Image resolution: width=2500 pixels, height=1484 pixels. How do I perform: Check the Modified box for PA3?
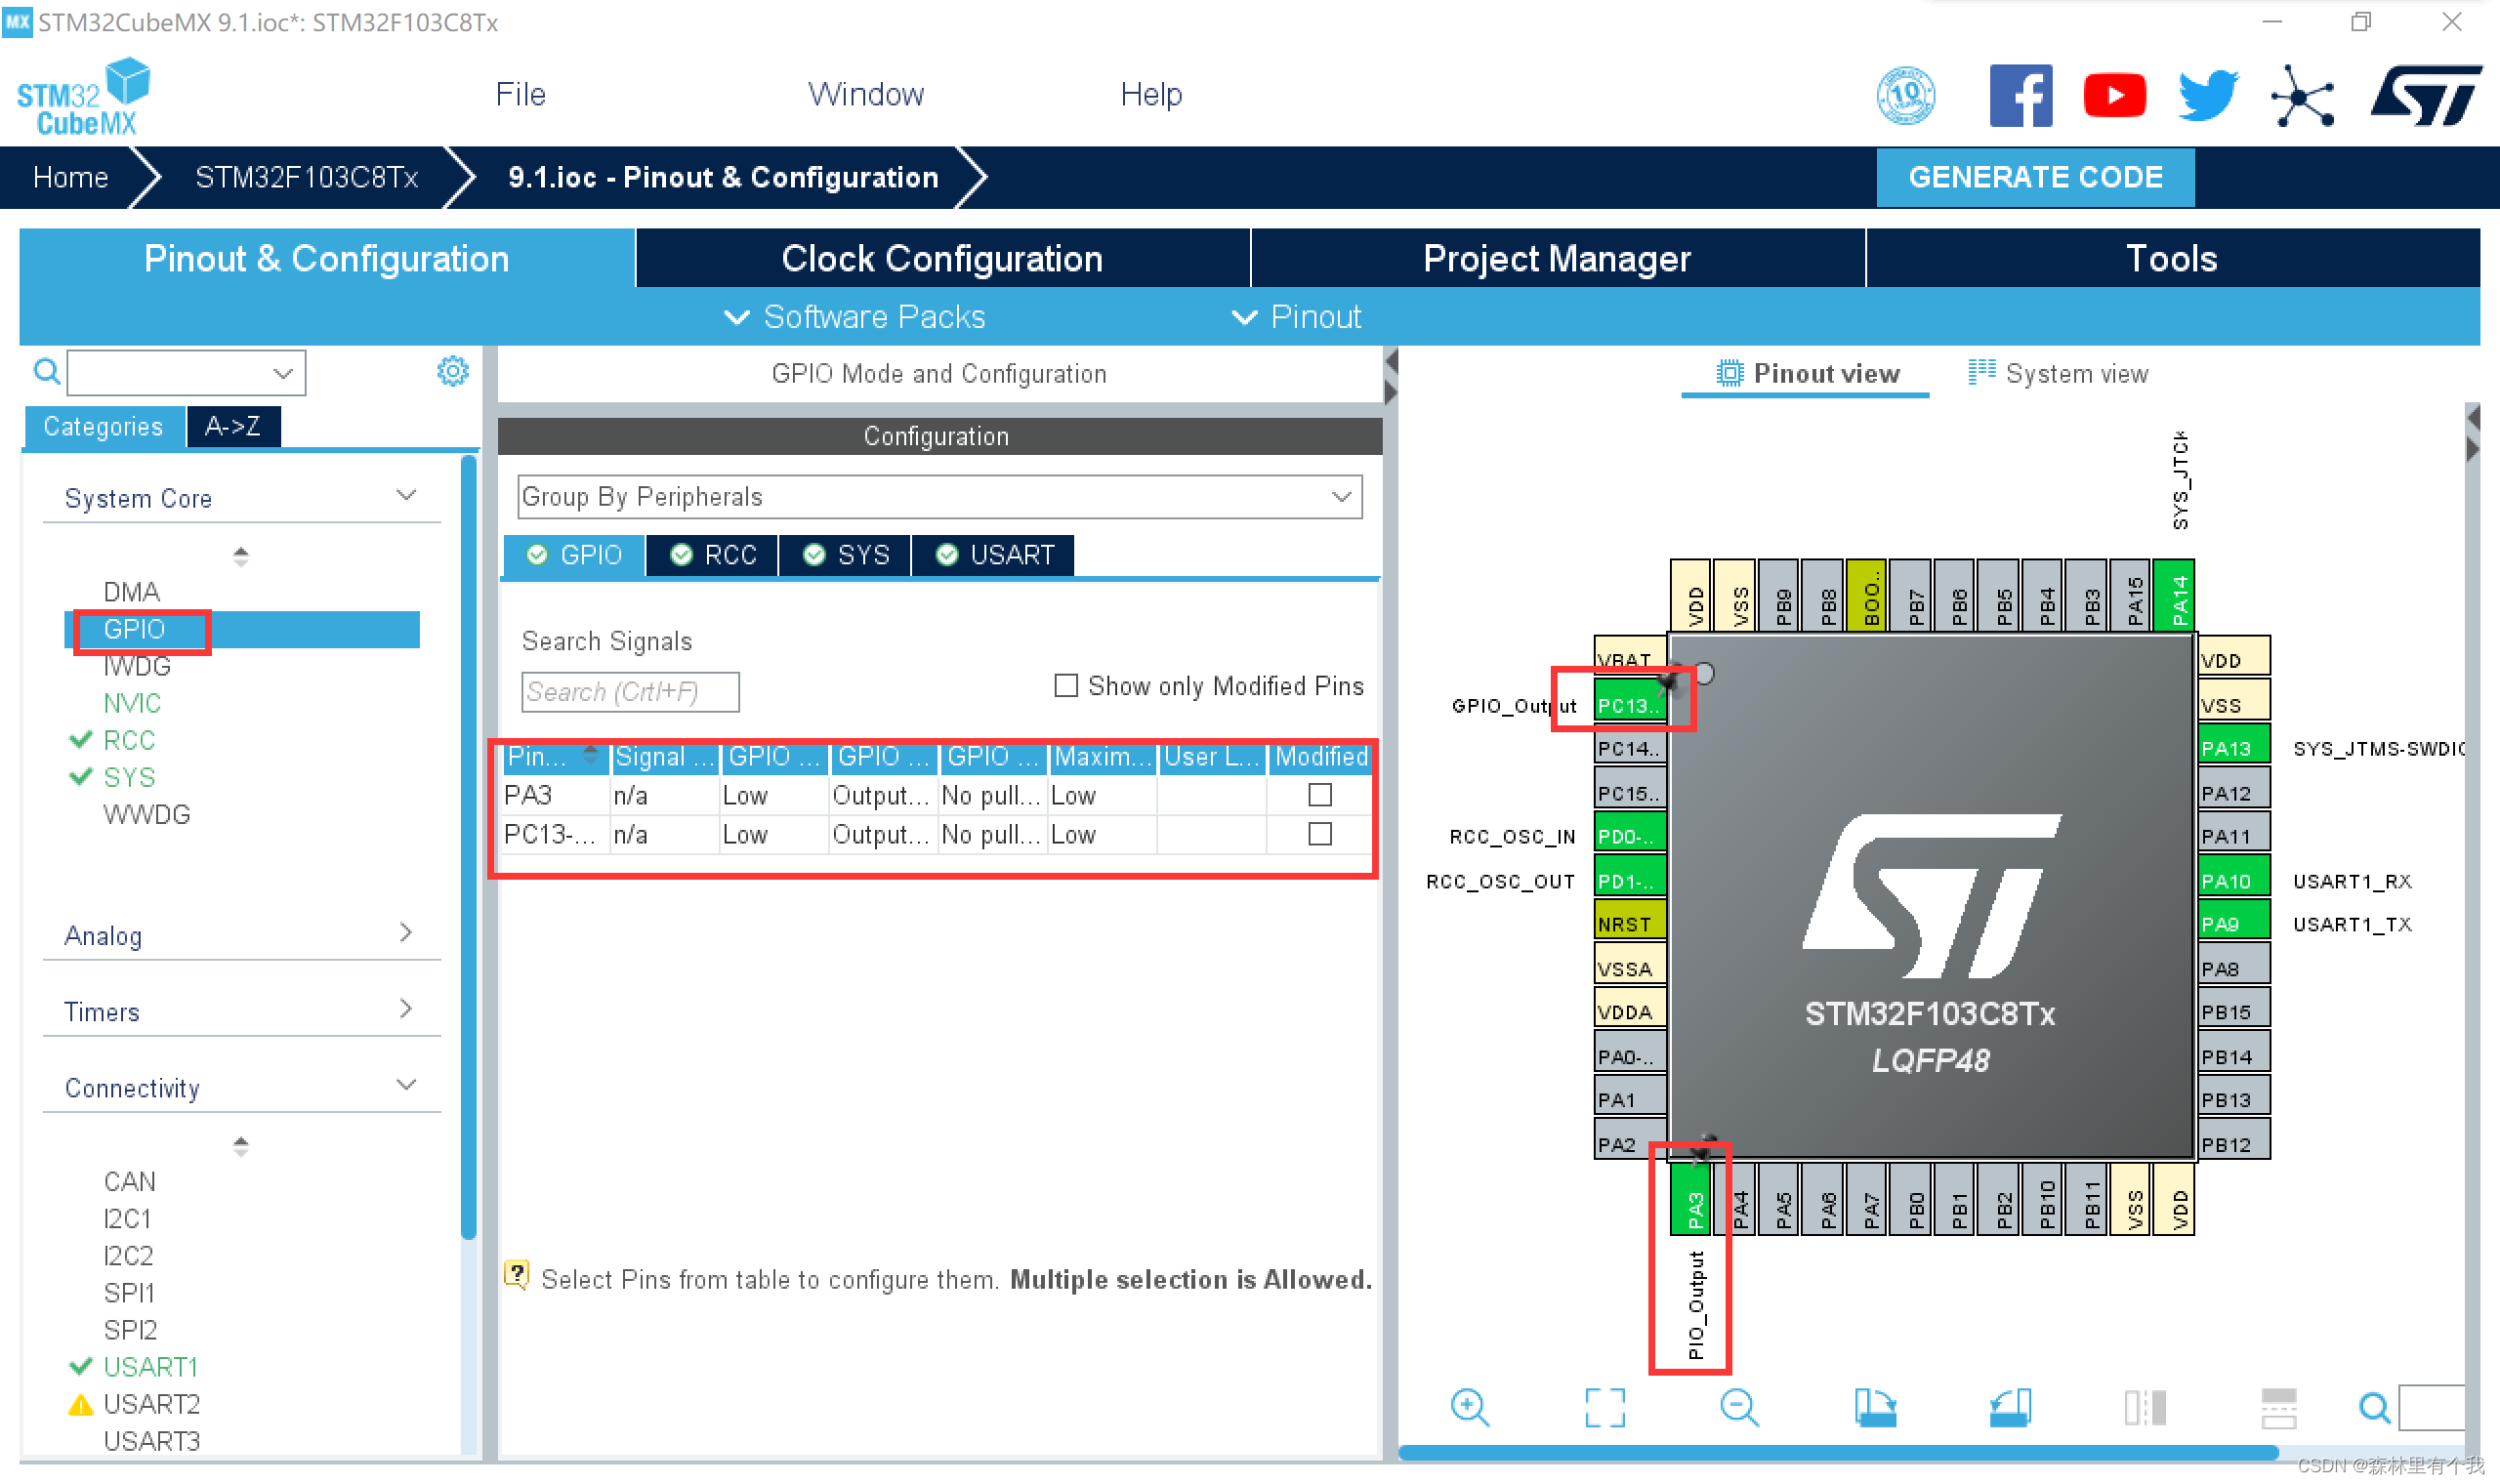[1319, 795]
